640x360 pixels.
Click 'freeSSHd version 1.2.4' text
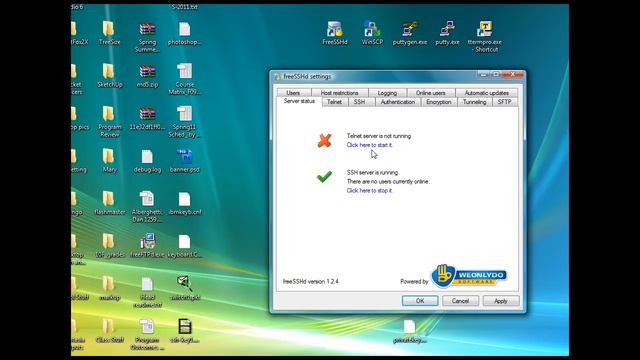(311, 282)
